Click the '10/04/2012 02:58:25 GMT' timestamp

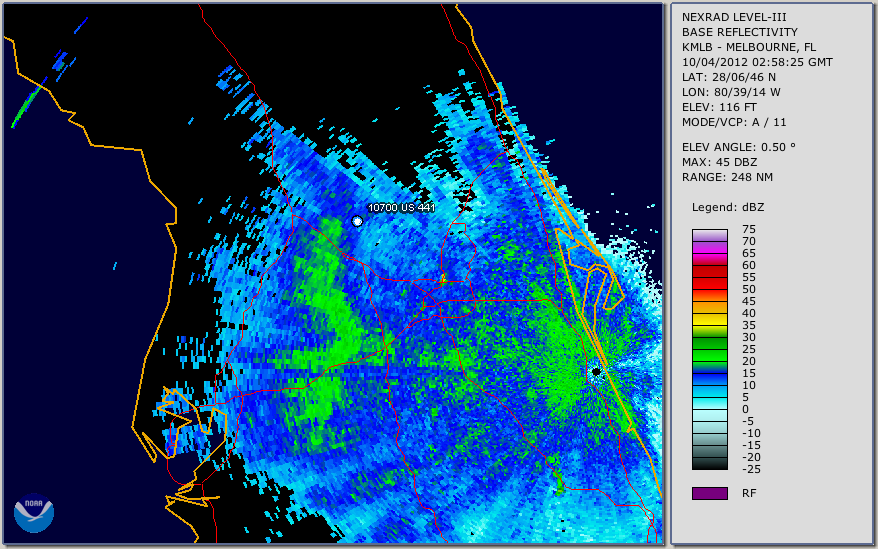(757, 62)
